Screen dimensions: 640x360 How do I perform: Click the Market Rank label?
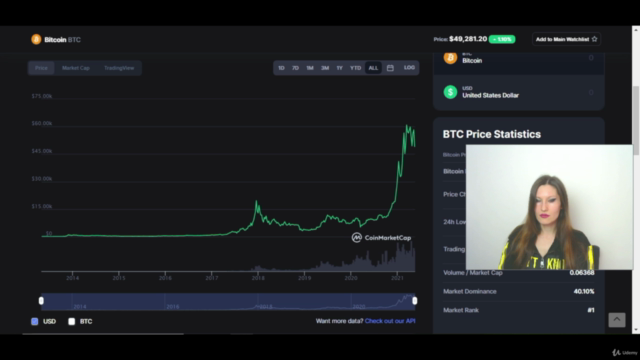pos(461,310)
